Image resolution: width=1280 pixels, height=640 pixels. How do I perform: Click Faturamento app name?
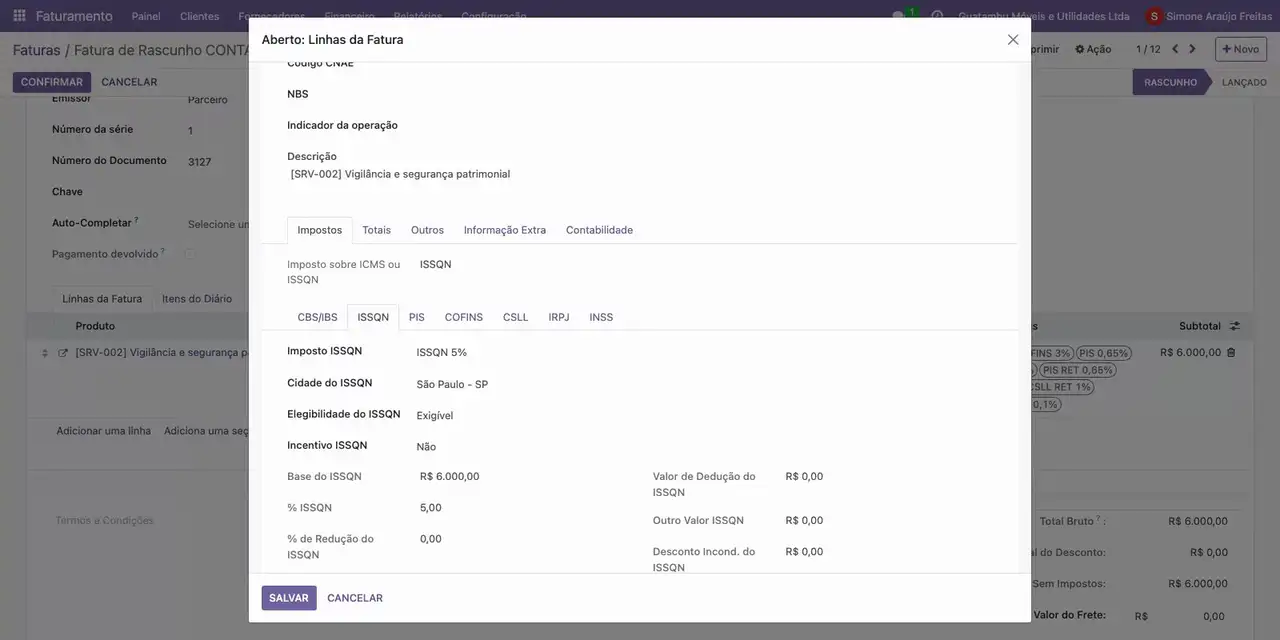click(74, 16)
